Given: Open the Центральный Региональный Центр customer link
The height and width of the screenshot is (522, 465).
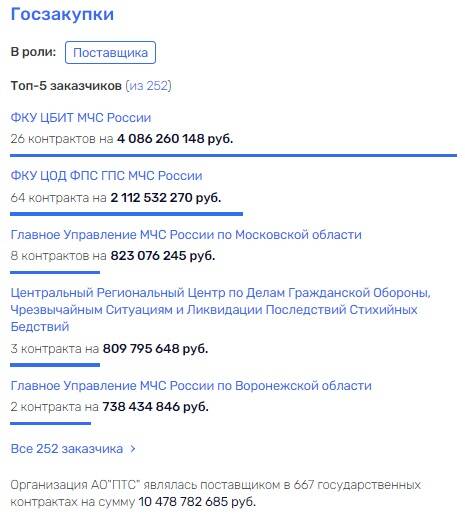Looking at the screenshot, I should (221, 309).
